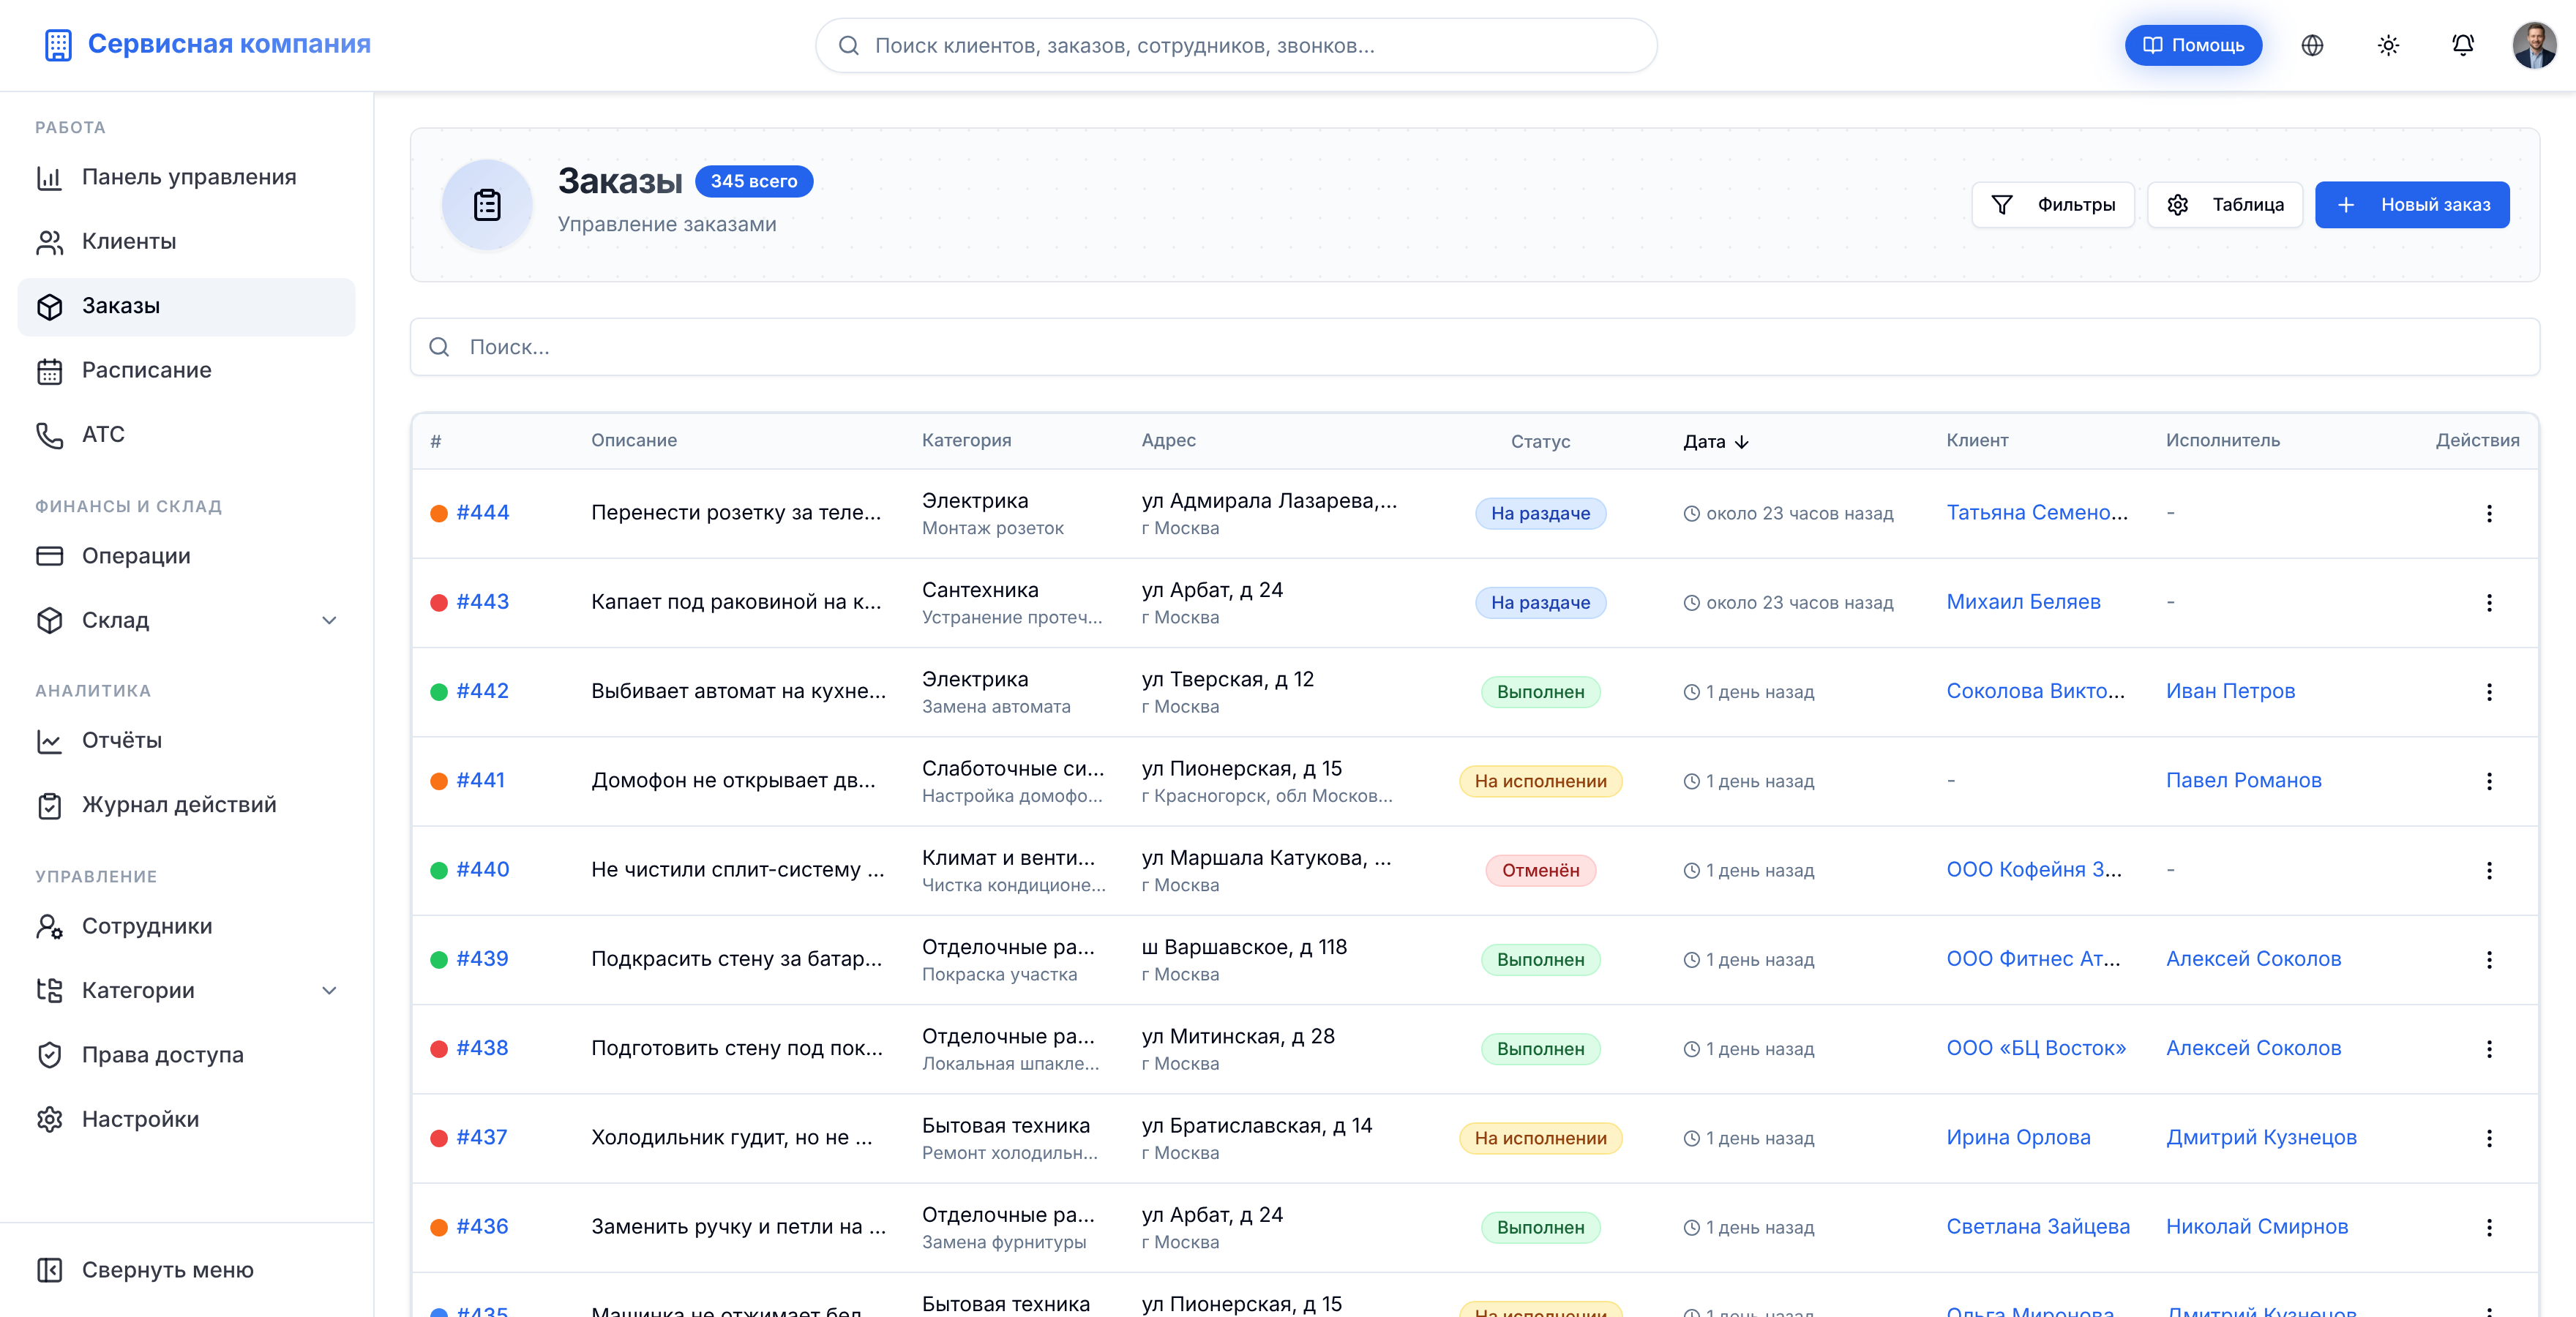
Task: Click the Отчёты chart icon
Action: [49, 741]
